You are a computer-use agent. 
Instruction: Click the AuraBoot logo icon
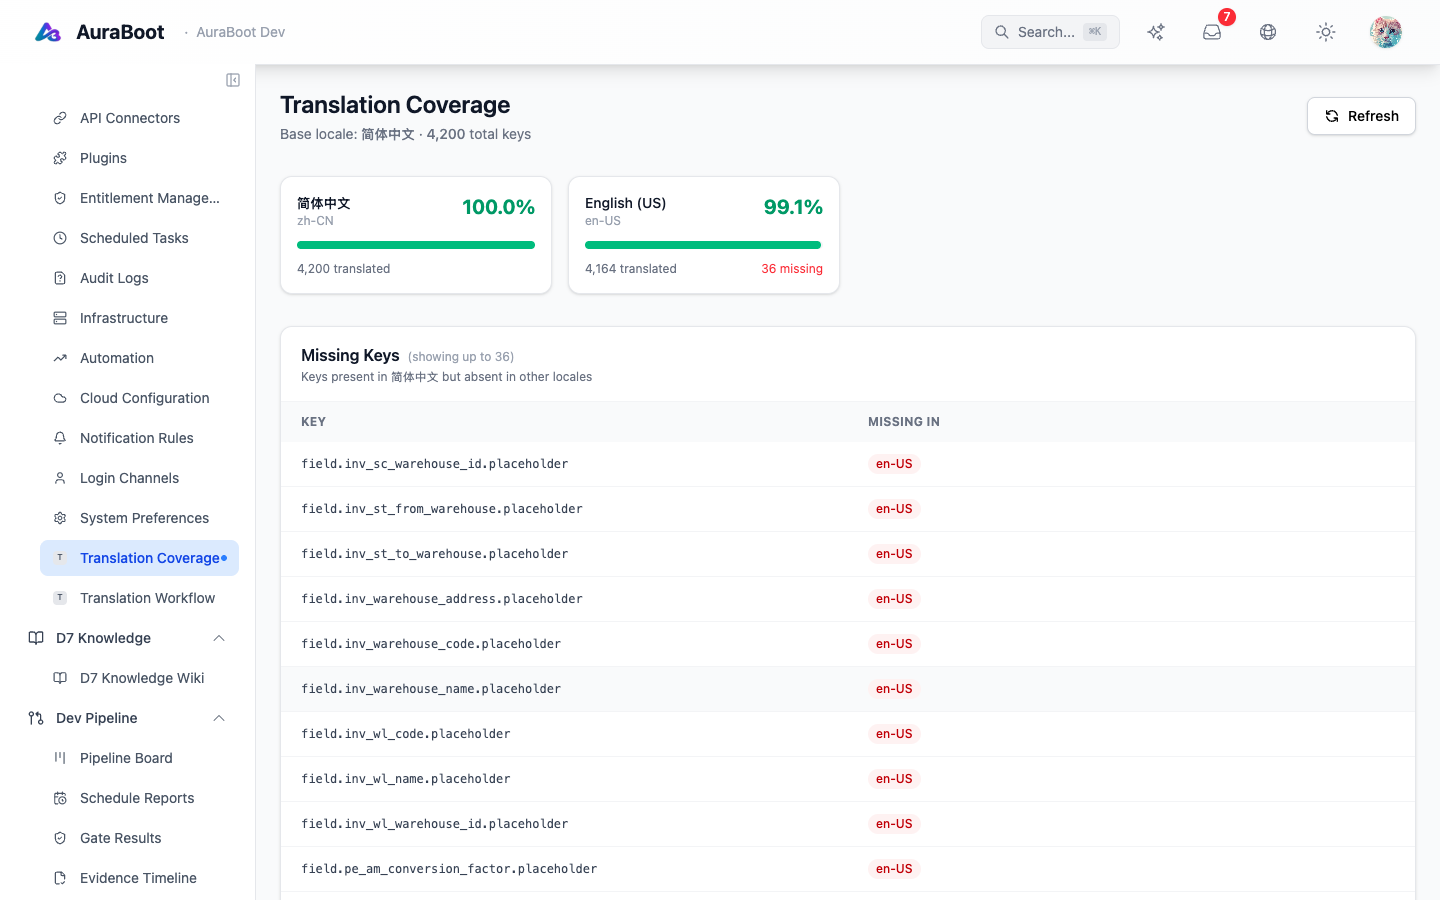pyautogui.click(x=48, y=32)
